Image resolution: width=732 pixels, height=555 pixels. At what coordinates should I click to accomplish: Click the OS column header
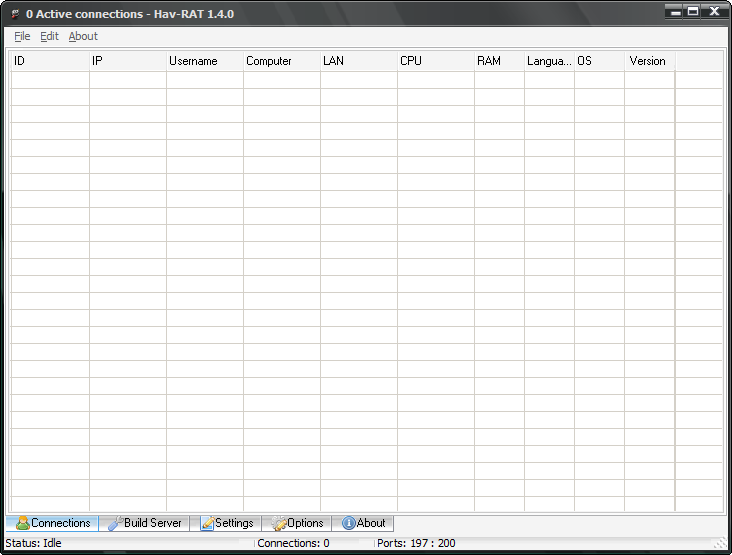[599, 61]
